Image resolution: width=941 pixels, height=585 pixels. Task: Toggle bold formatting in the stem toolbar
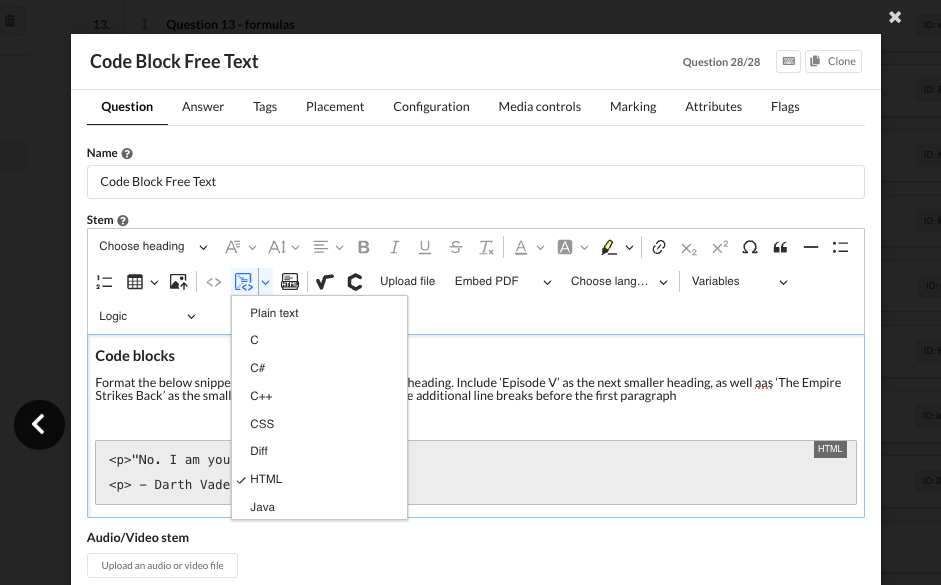click(364, 247)
